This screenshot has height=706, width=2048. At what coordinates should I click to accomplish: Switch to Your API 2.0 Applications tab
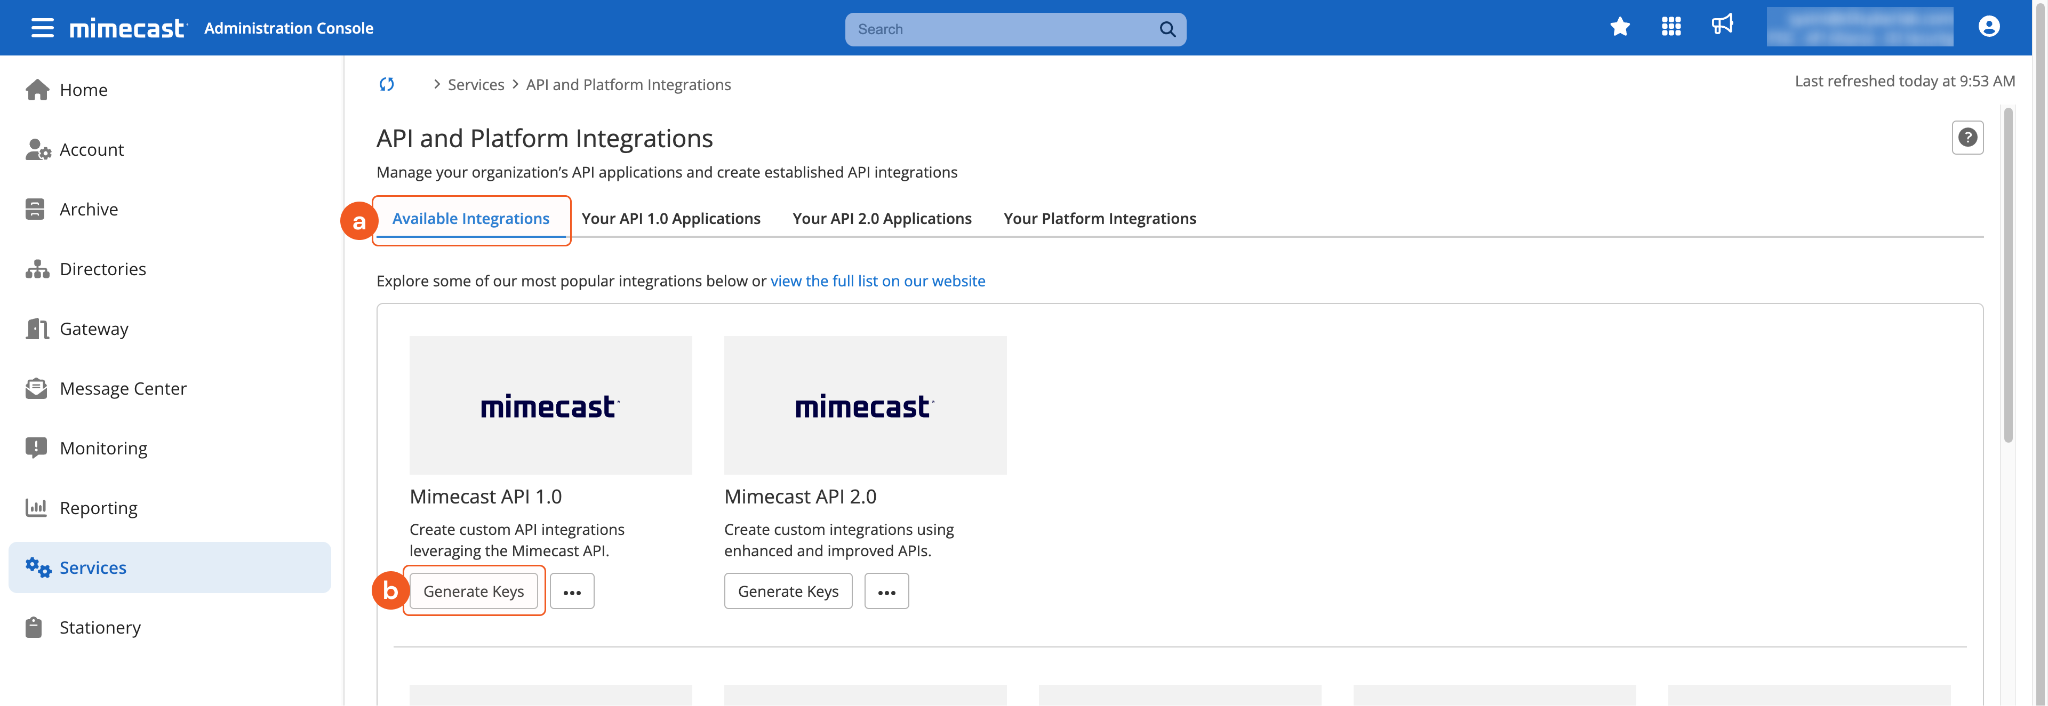[x=882, y=219]
